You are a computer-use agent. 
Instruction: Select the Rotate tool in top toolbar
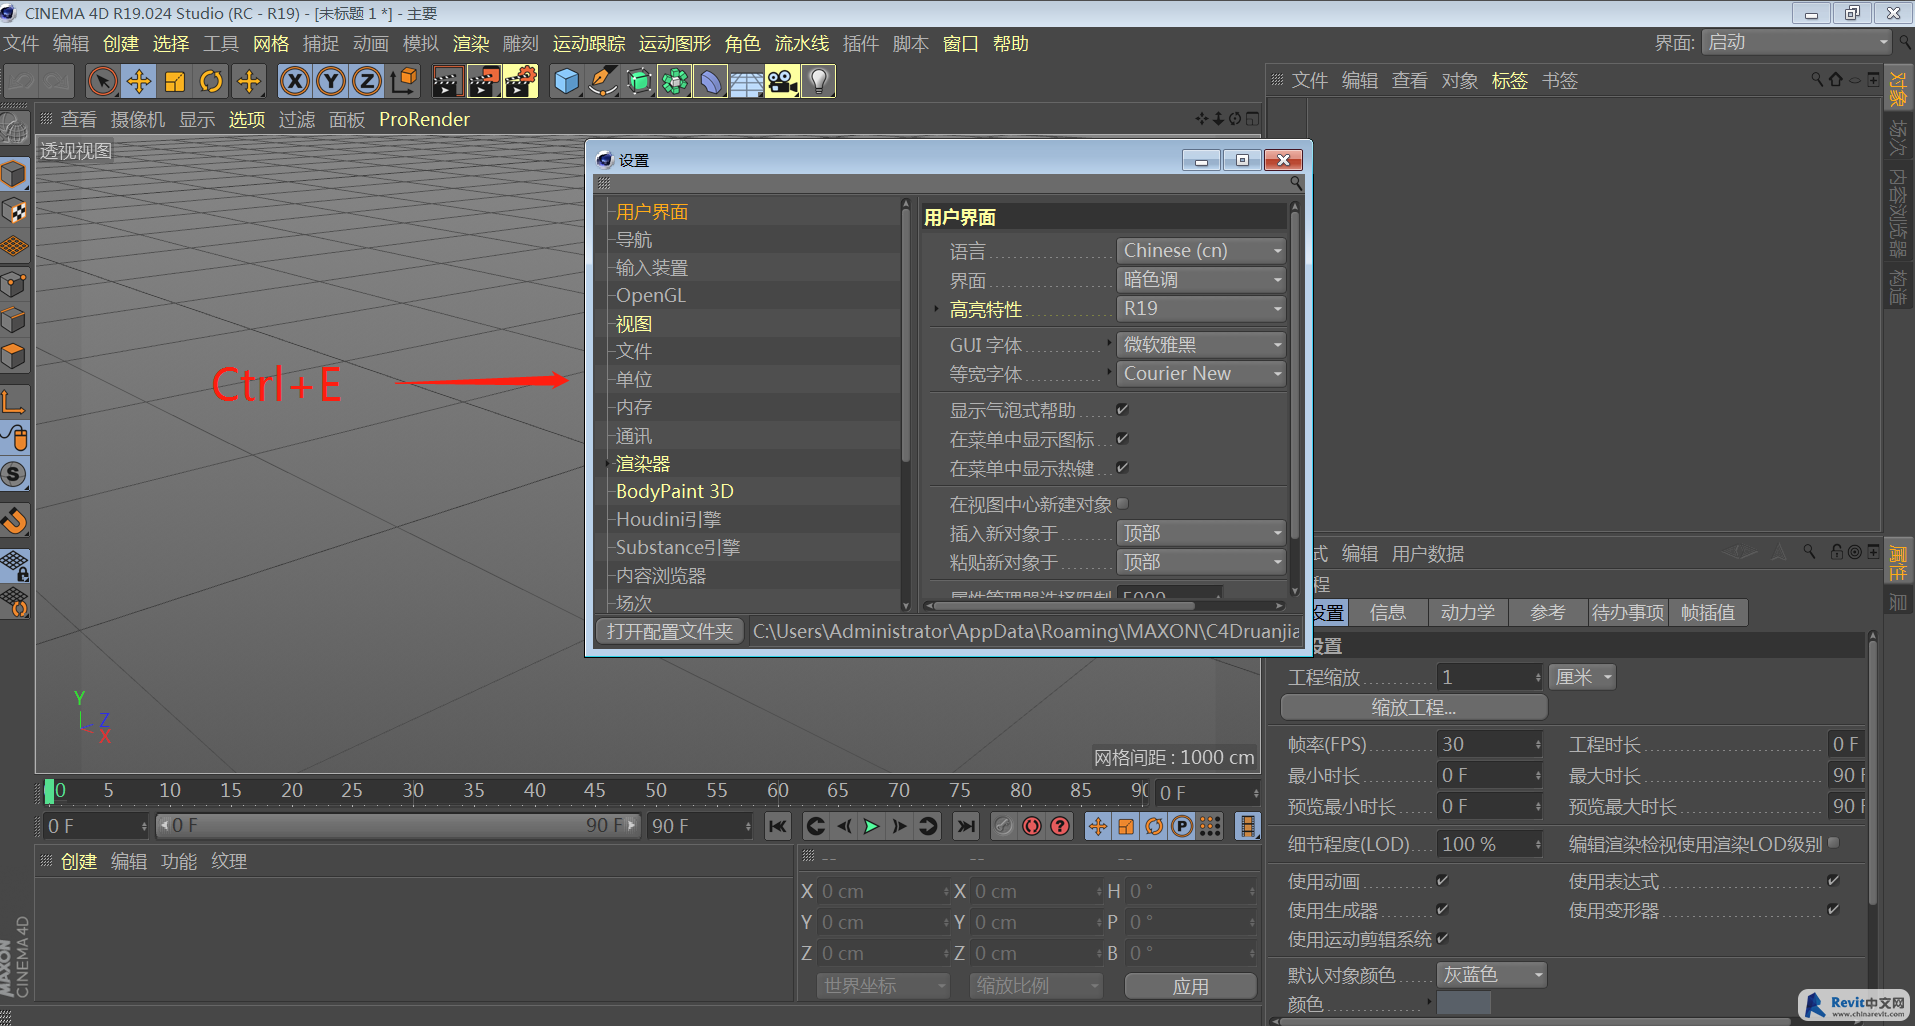click(x=211, y=81)
